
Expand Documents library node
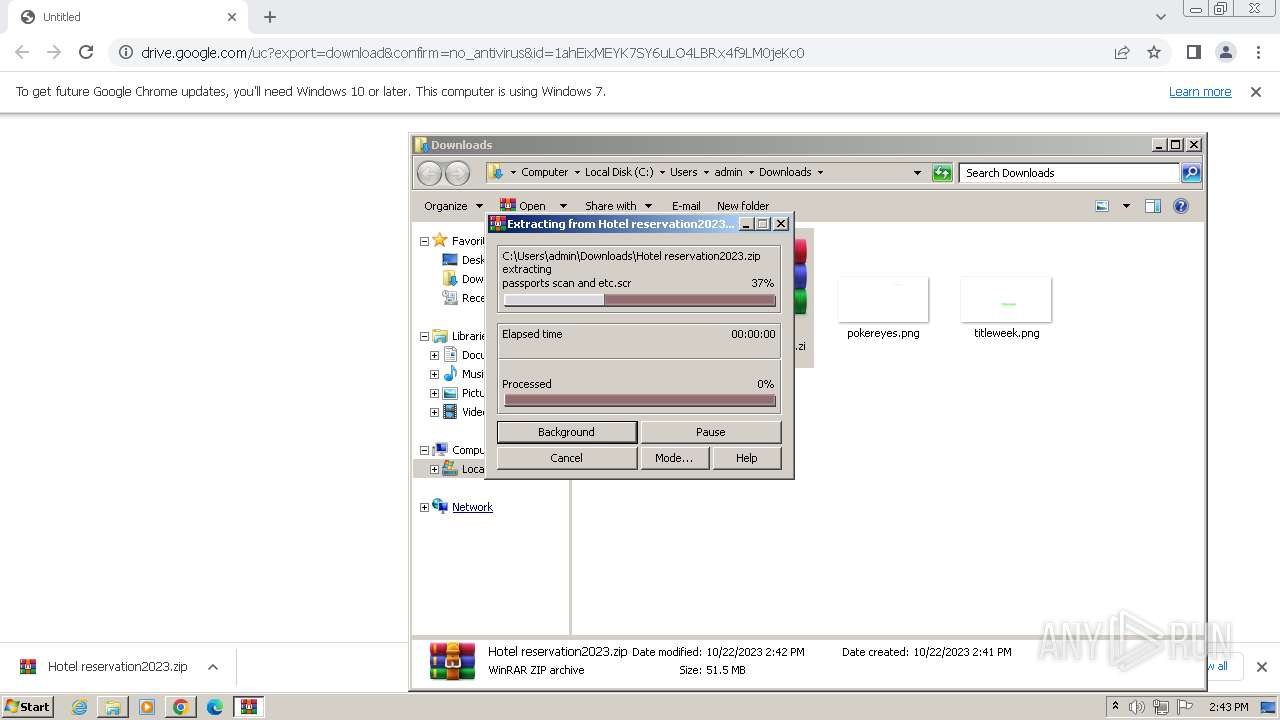[434, 355]
